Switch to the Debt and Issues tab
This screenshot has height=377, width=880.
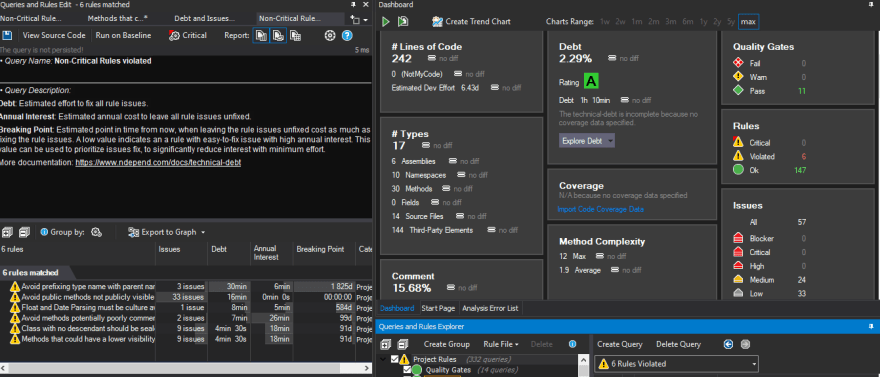pos(204,19)
